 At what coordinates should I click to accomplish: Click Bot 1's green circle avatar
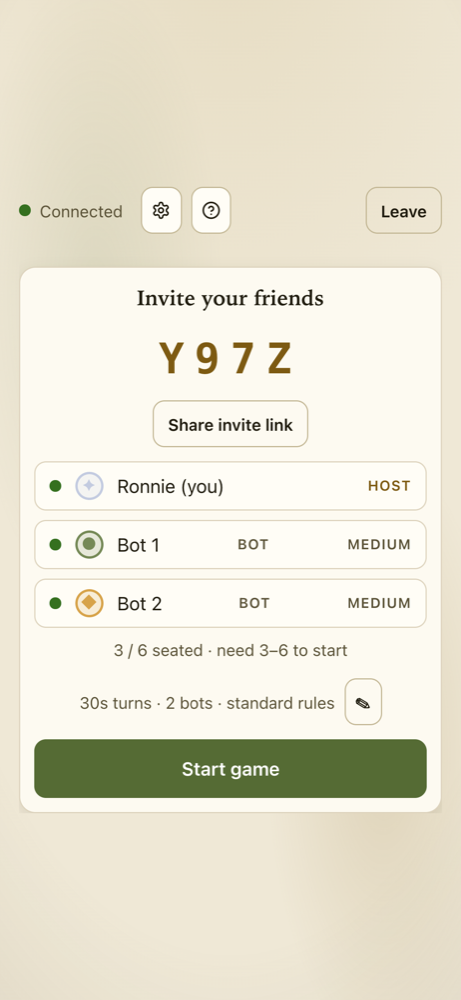pos(89,545)
